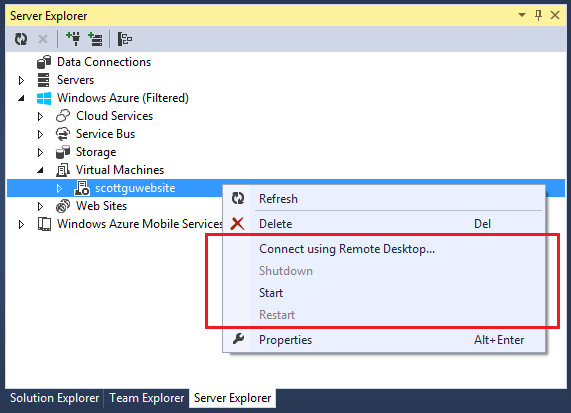Screen dimensions: 571x413
Task: Expand the Service Bus node
Action: click(40, 134)
